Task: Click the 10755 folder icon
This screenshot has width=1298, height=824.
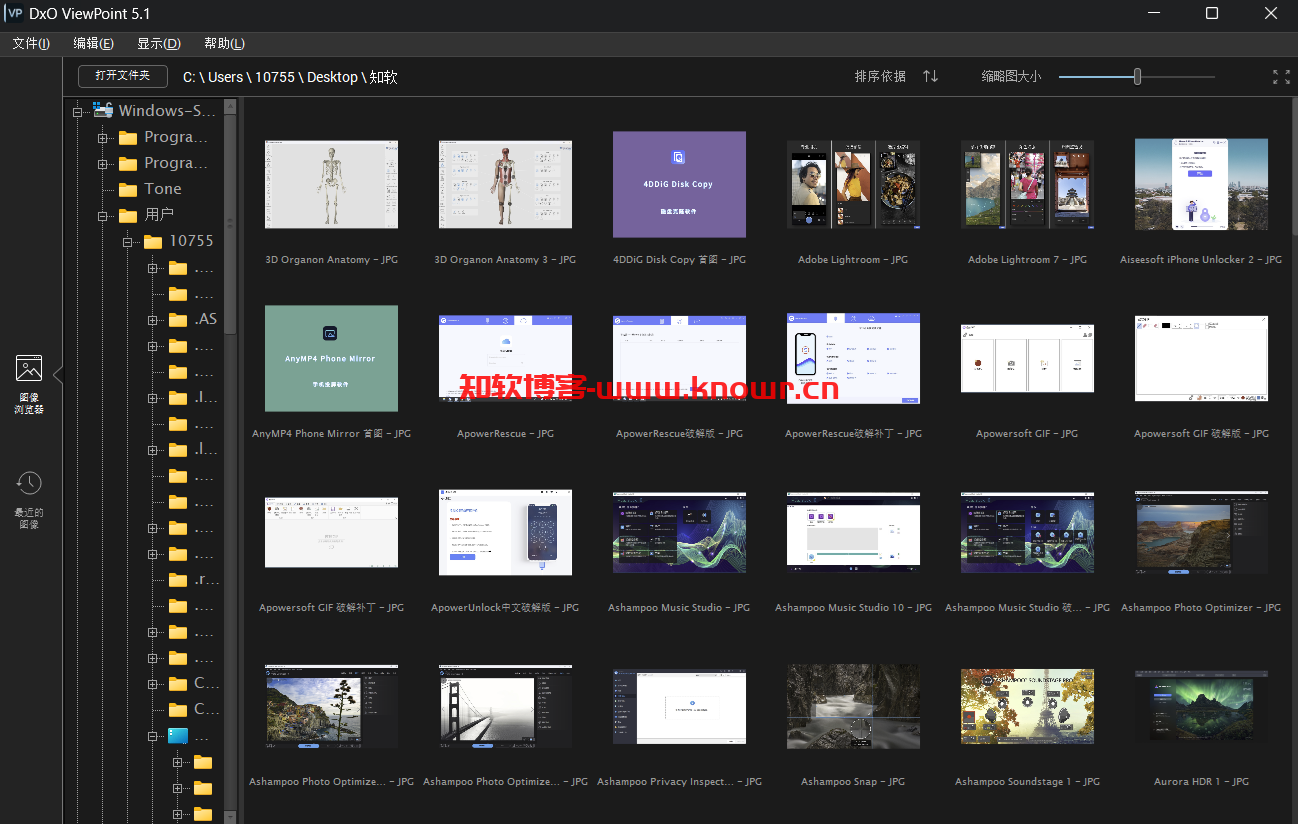Action: coord(153,241)
